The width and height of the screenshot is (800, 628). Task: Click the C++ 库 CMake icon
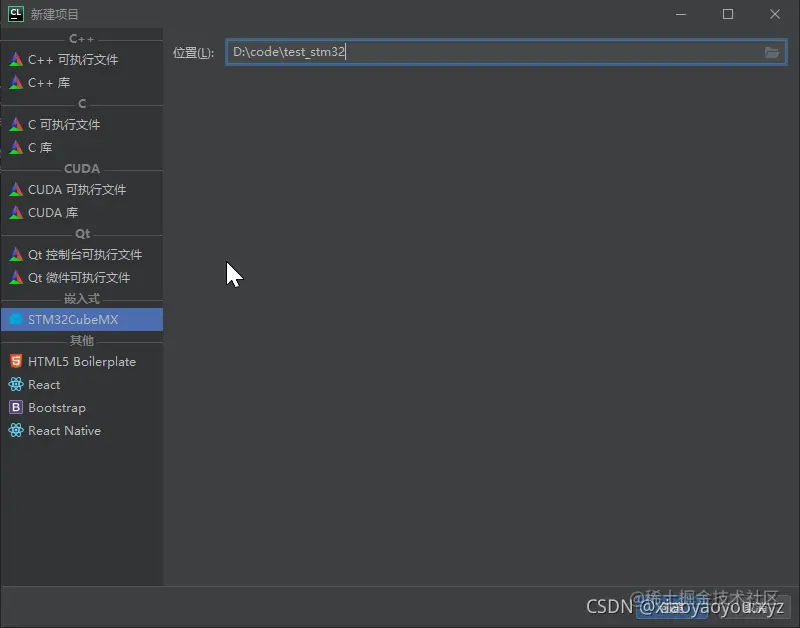[16, 82]
